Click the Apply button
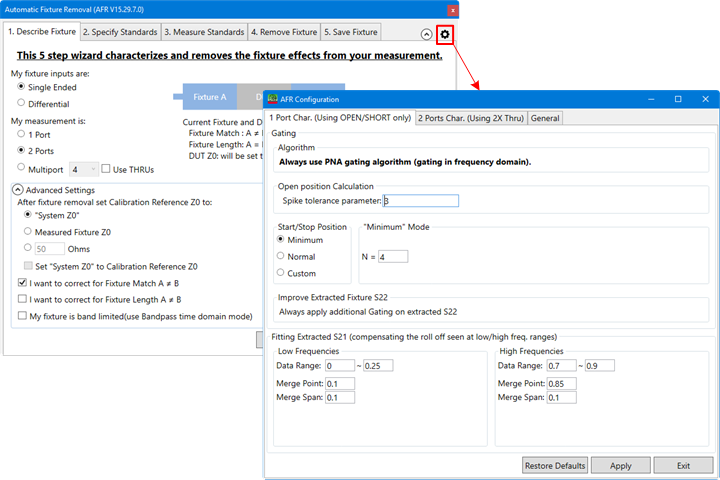Viewport: 720px width, 480px height. coord(620,465)
